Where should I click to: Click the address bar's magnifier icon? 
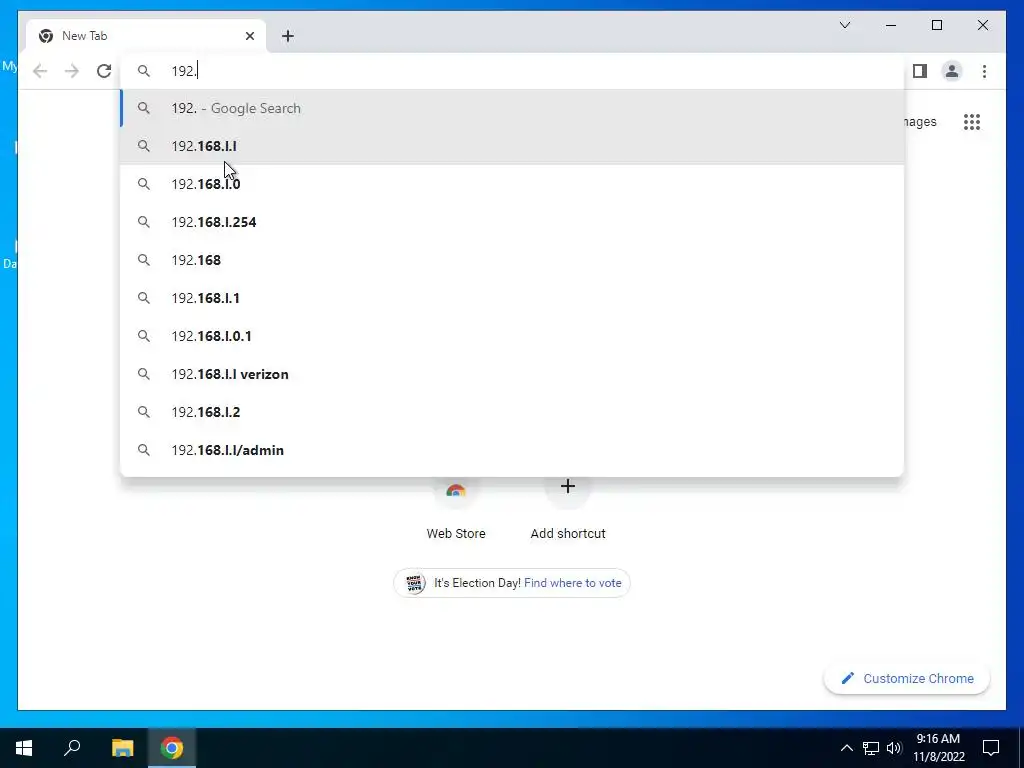144,71
